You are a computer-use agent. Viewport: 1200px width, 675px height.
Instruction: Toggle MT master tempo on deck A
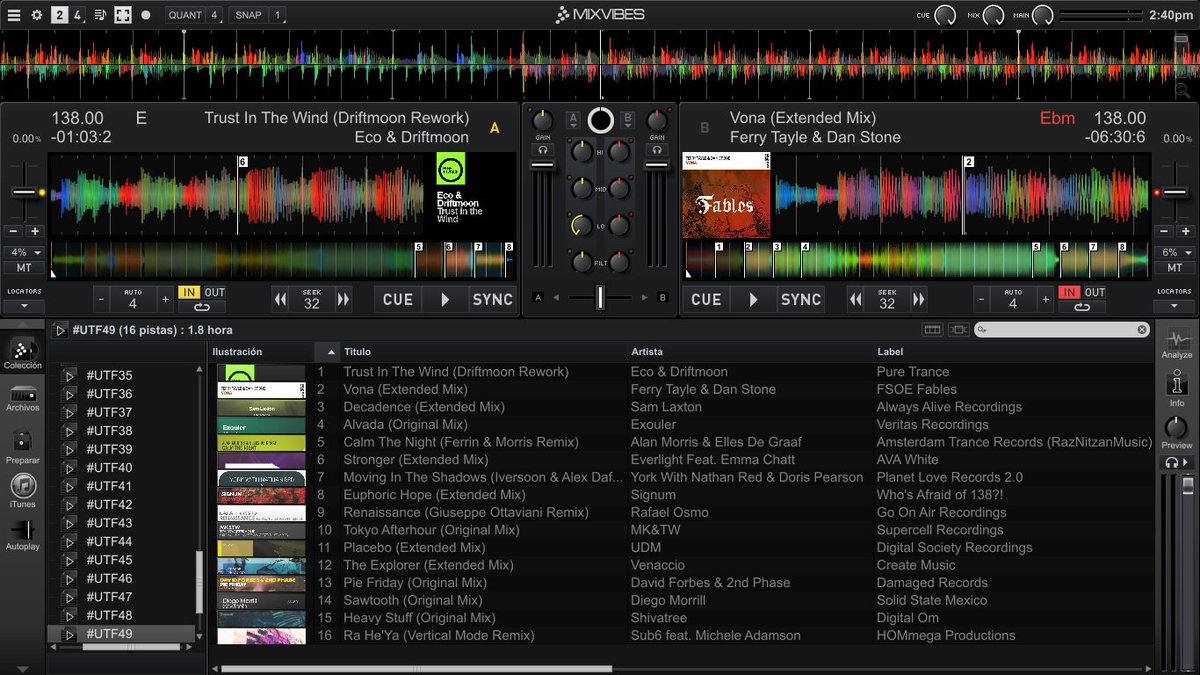[x=24, y=268]
